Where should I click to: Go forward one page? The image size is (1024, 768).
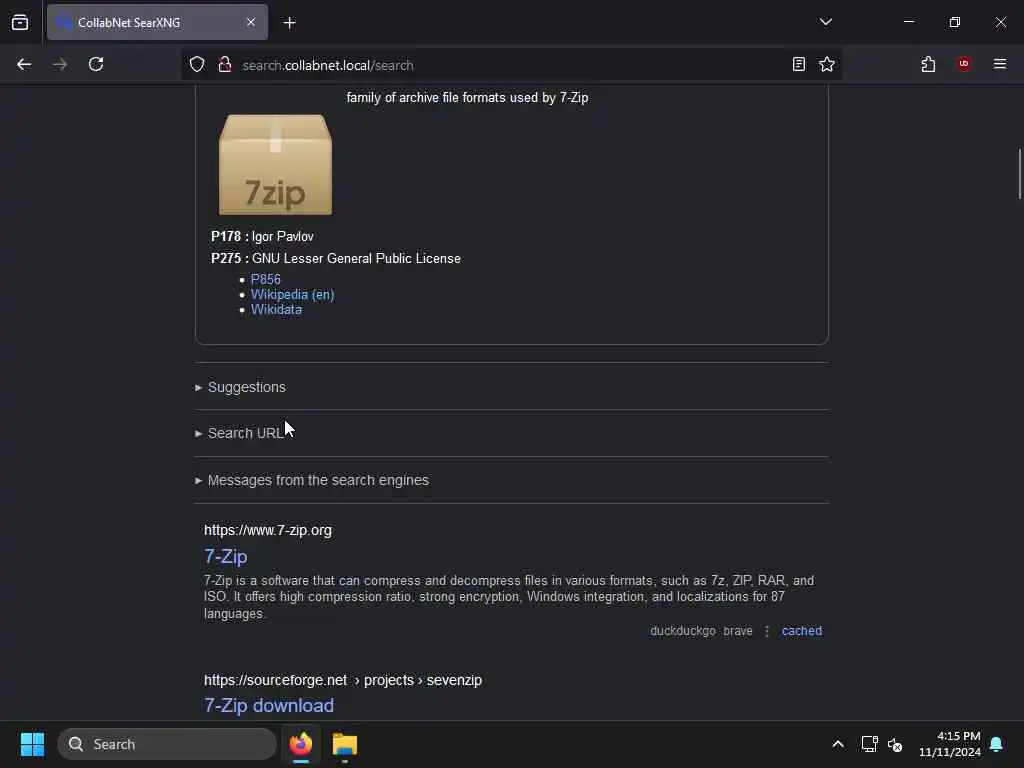point(60,64)
